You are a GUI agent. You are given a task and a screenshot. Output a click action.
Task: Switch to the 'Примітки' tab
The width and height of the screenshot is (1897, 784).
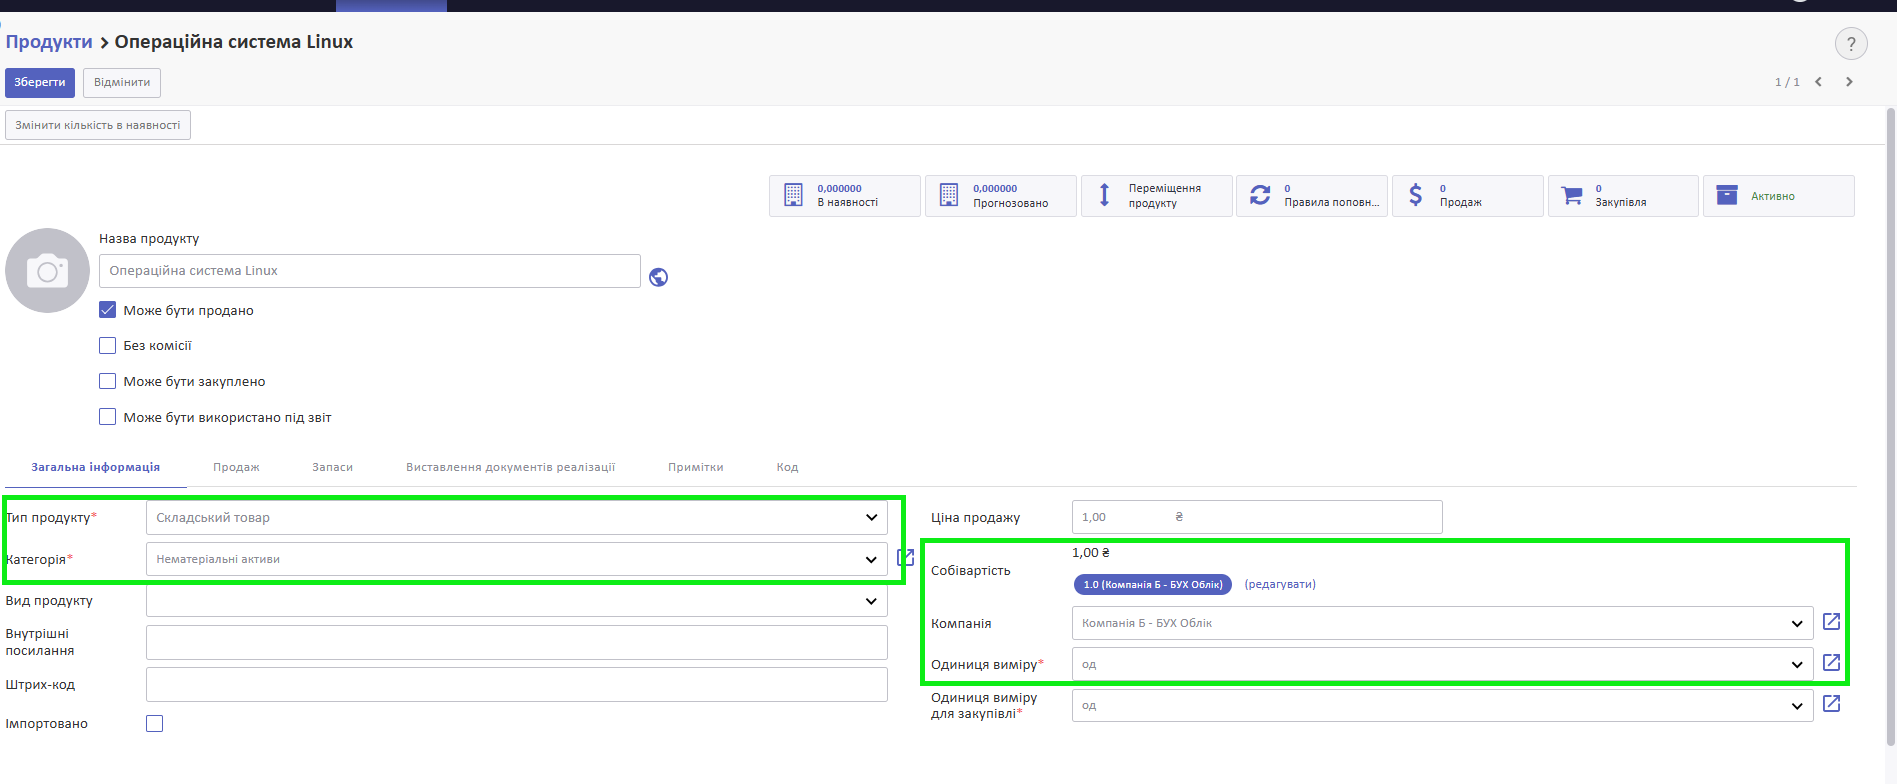click(696, 467)
